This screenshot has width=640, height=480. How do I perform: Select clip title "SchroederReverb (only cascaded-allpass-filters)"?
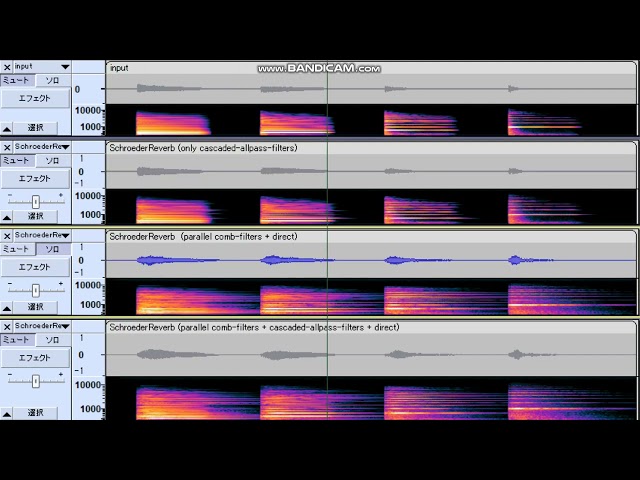(203, 148)
